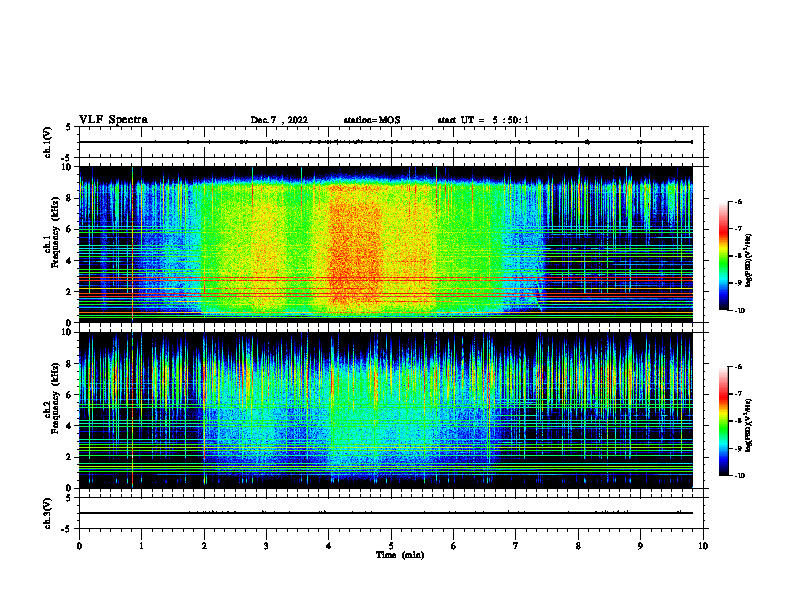Image resolution: width=792 pixels, height=612 pixels.
Task: Click the ch.1 frequency axis "4" tick
Action: tap(70, 261)
